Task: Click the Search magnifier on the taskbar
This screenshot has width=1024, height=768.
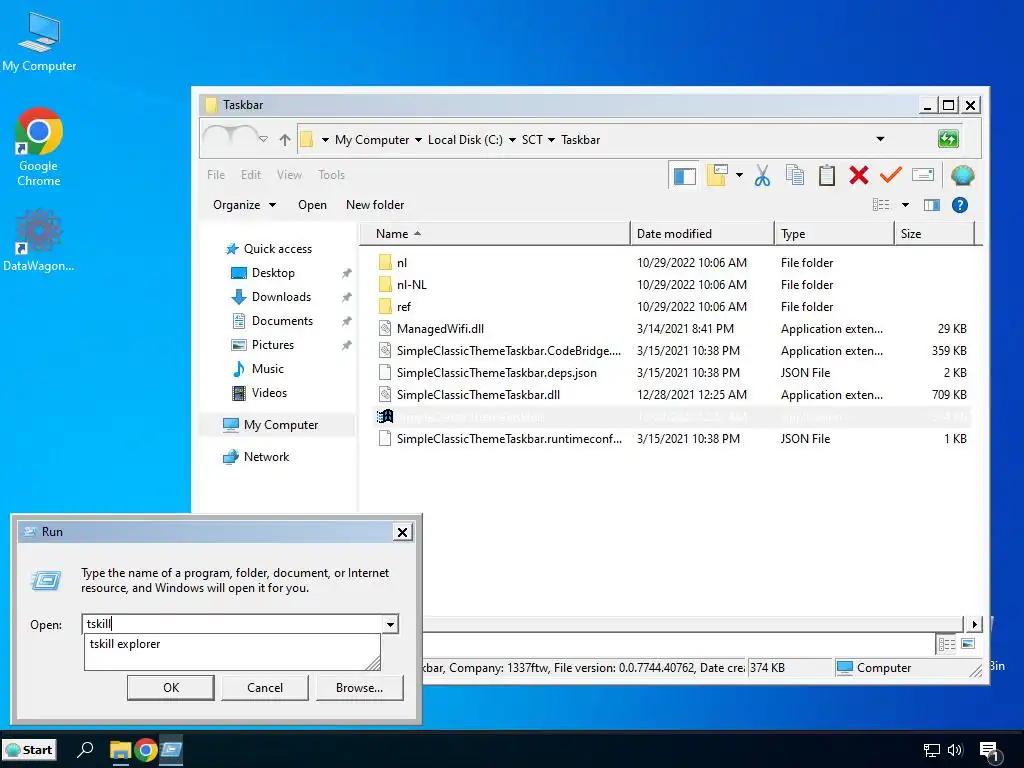Action: click(85, 750)
